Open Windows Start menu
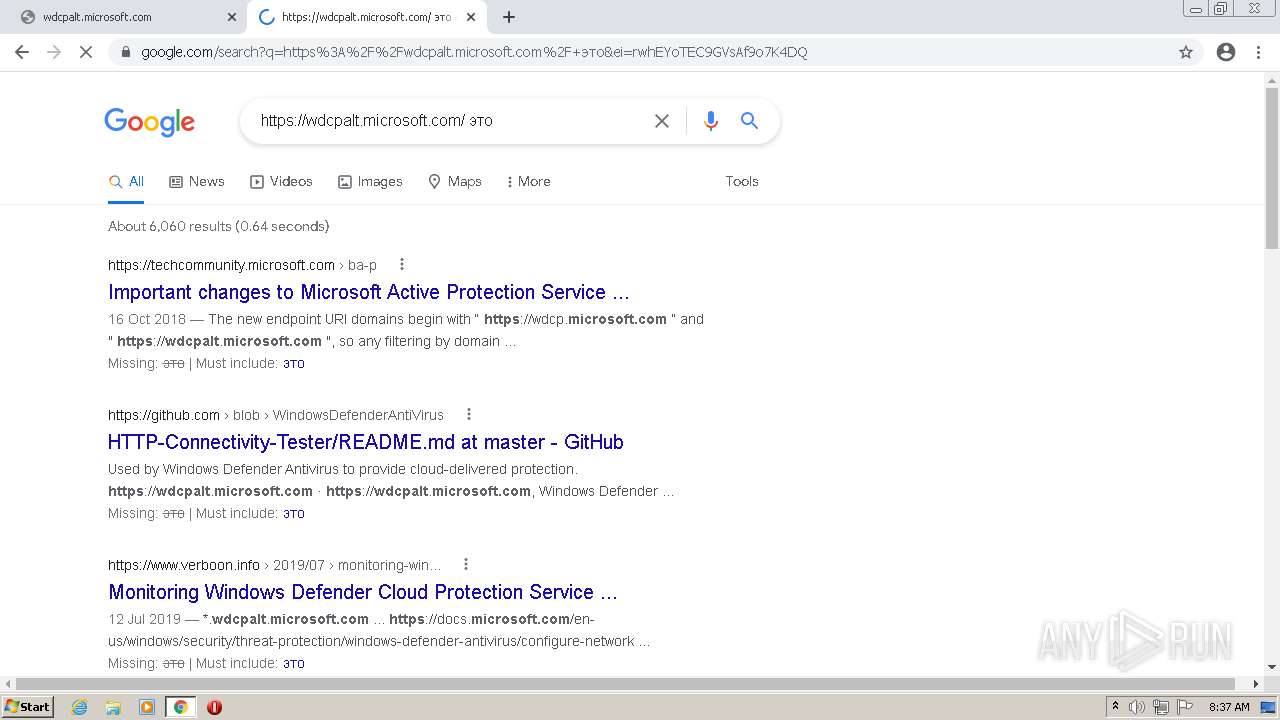The image size is (1280, 720). point(27,707)
